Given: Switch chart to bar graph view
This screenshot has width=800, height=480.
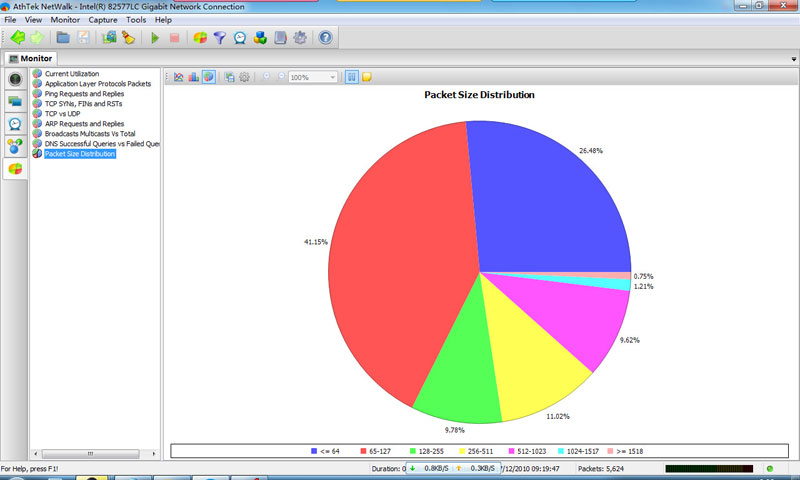Looking at the screenshot, I should pyautogui.click(x=193, y=77).
